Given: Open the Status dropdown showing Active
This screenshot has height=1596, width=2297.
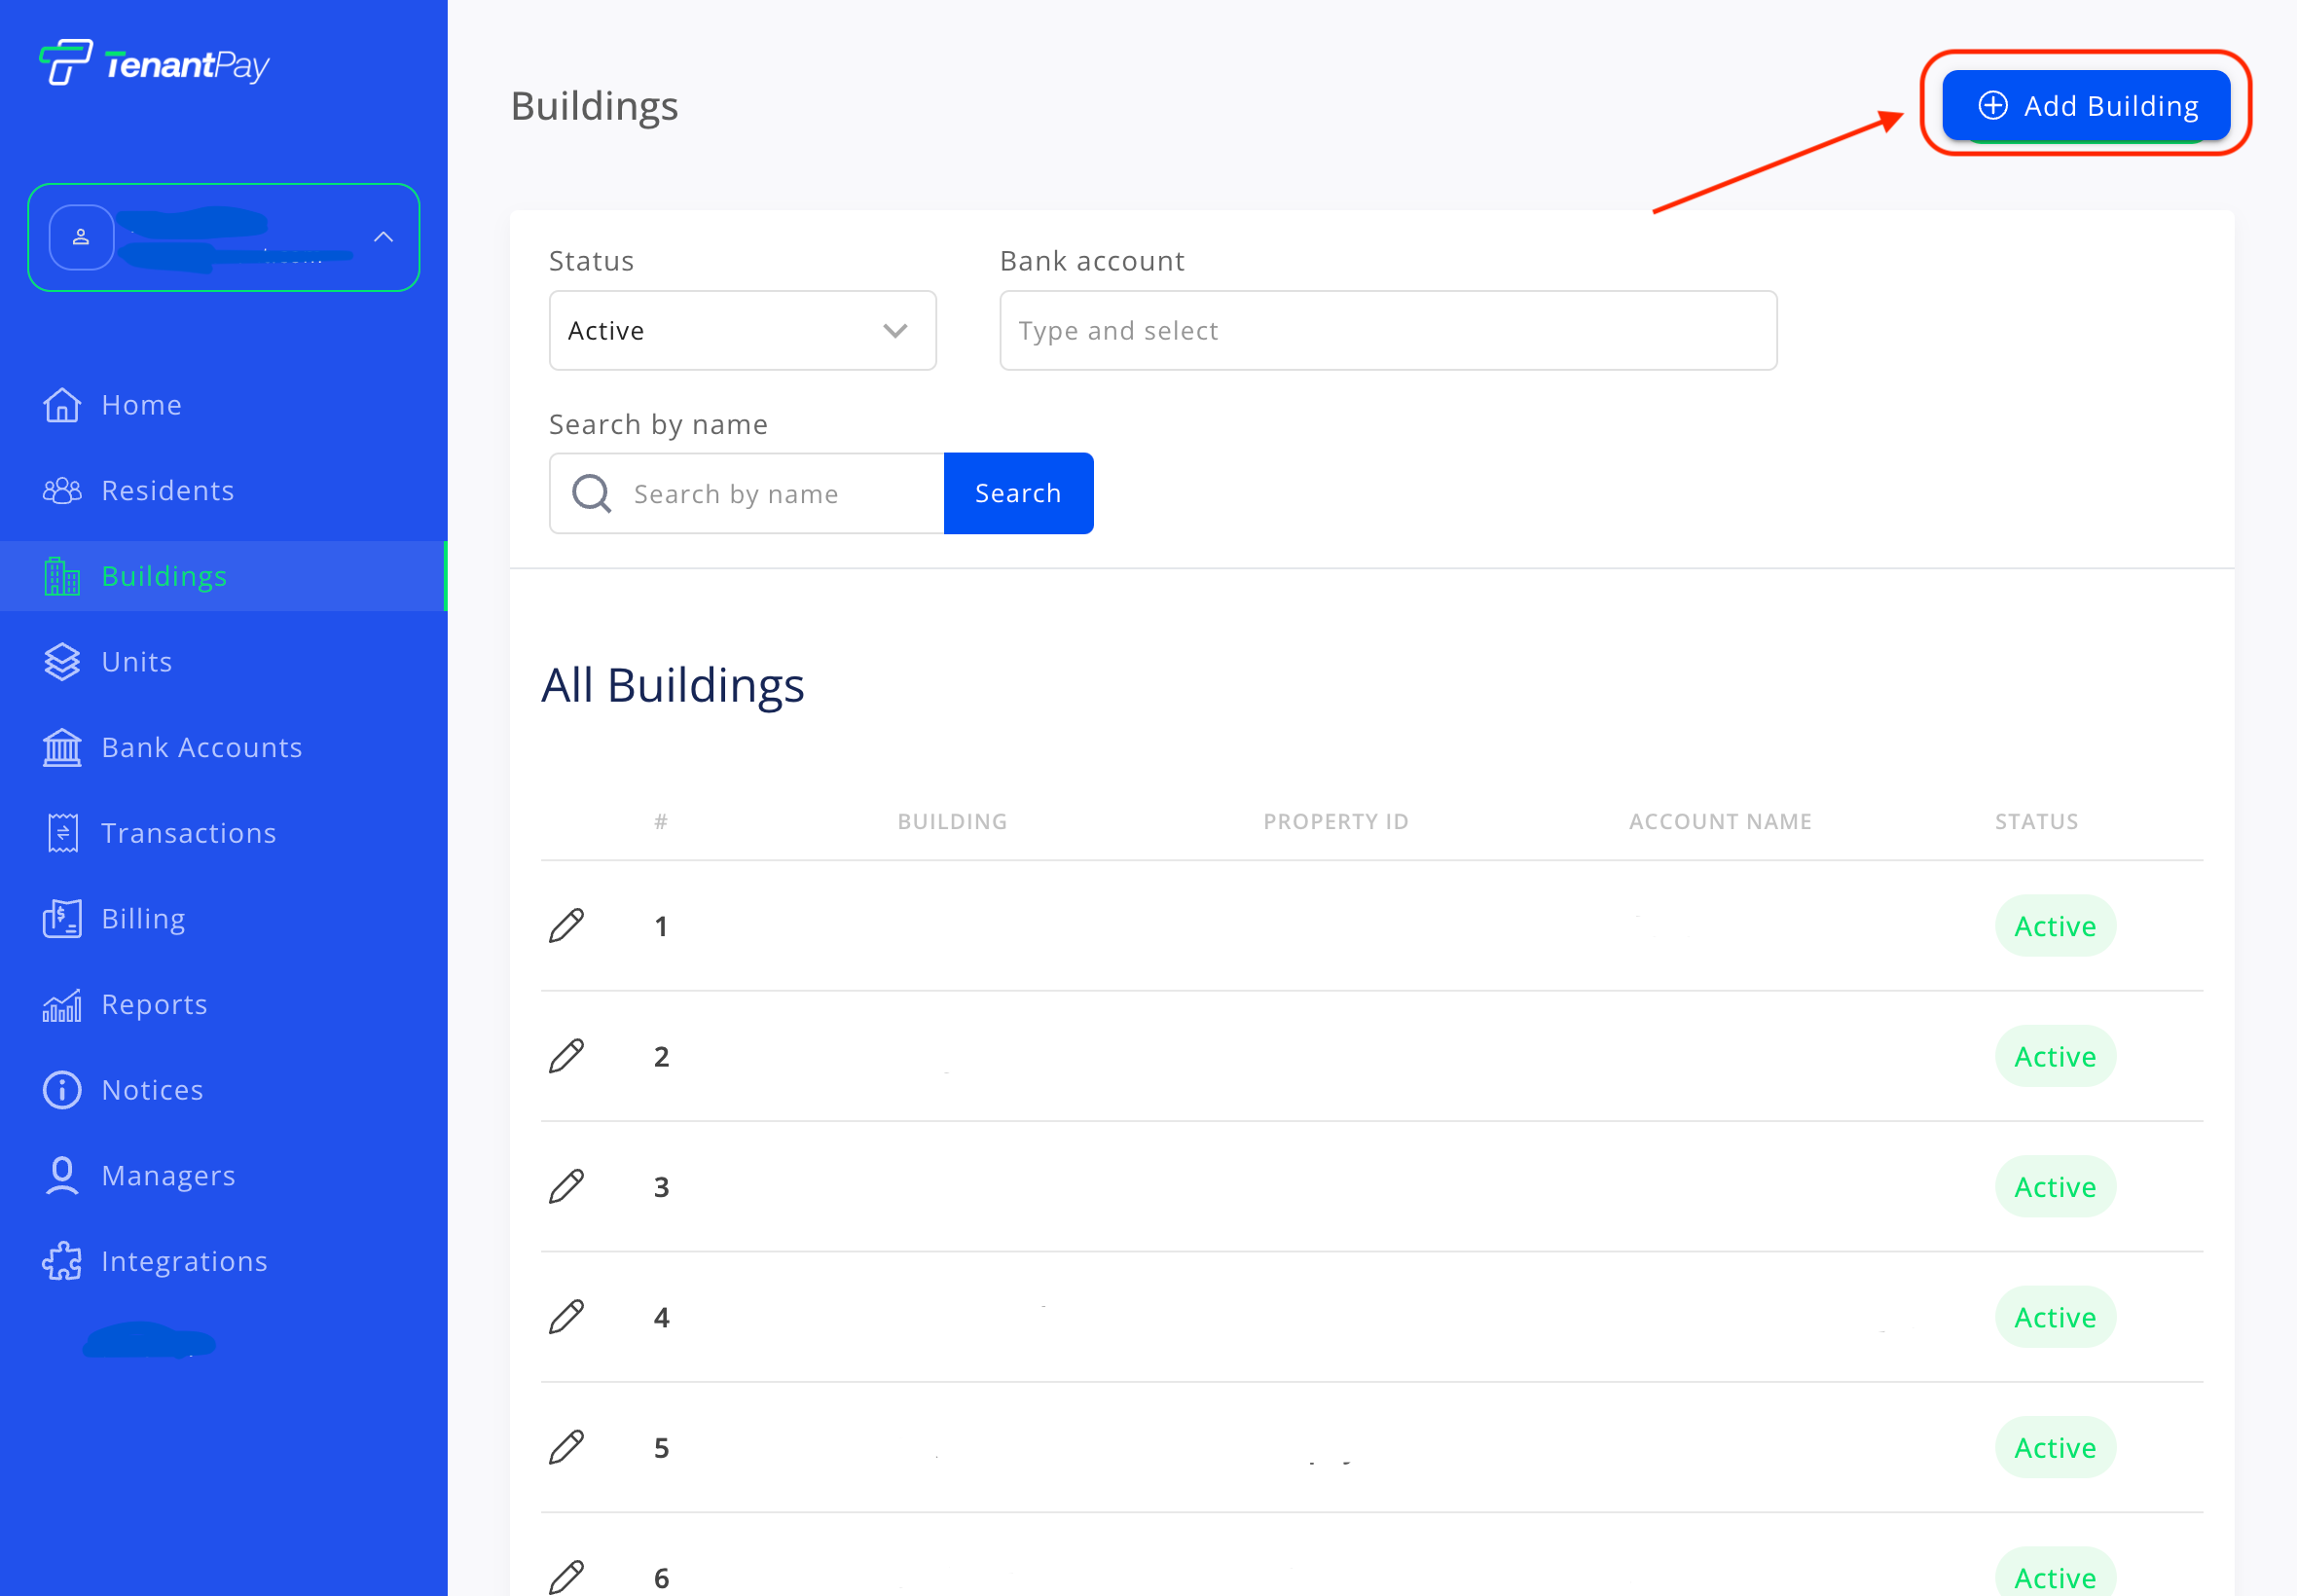Looking at the screenshot, I should [x=742, y=331].
